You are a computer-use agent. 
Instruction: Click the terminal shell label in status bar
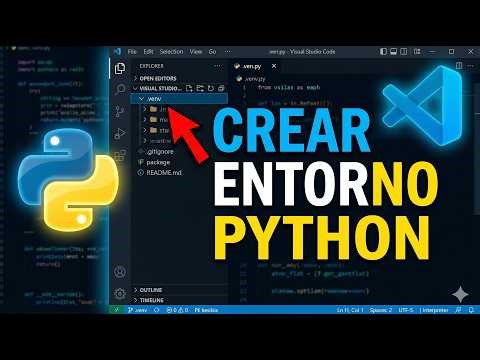click(206, 310)
